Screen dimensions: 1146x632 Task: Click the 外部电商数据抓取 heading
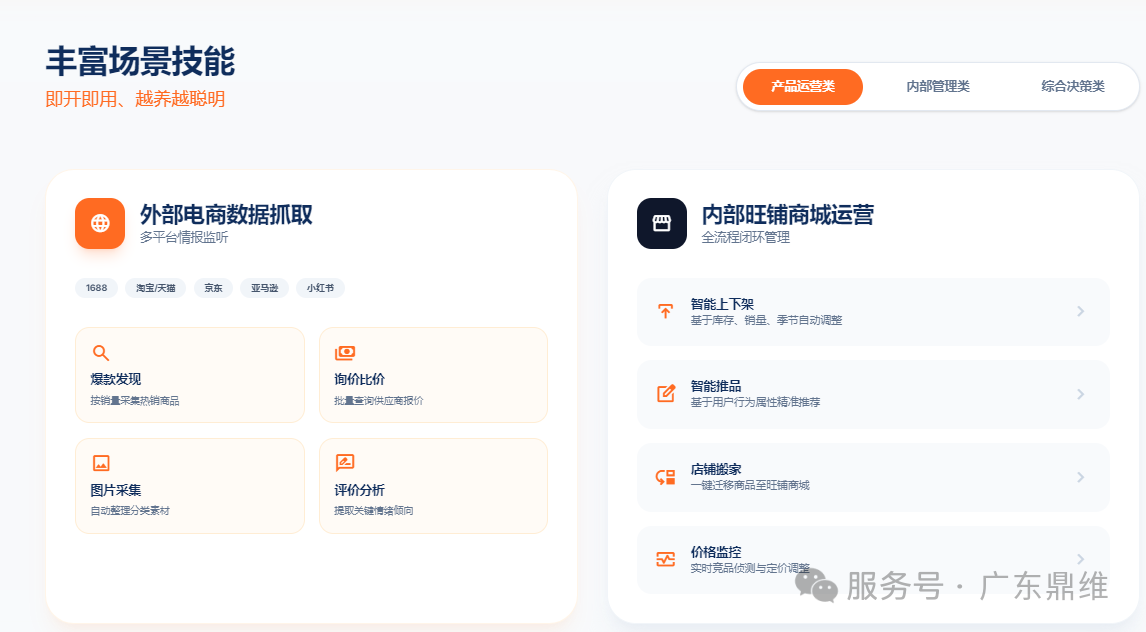tap(226, 215)
